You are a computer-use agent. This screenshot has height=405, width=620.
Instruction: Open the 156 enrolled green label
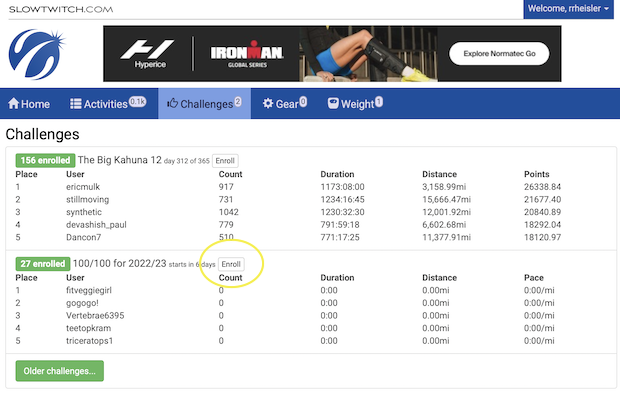pyautogui.click(x=44, y=160)
